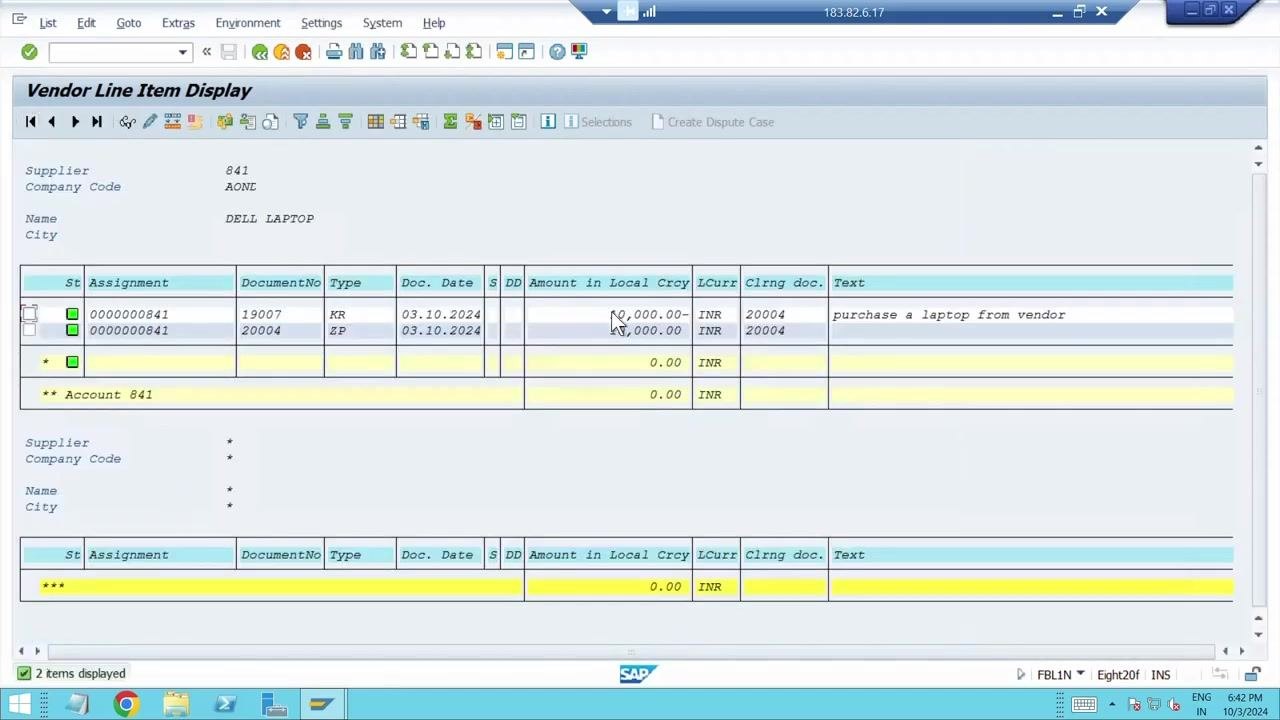The image size is (1280, 720).
Task: Click the command input field
Action: pos(113,52)
